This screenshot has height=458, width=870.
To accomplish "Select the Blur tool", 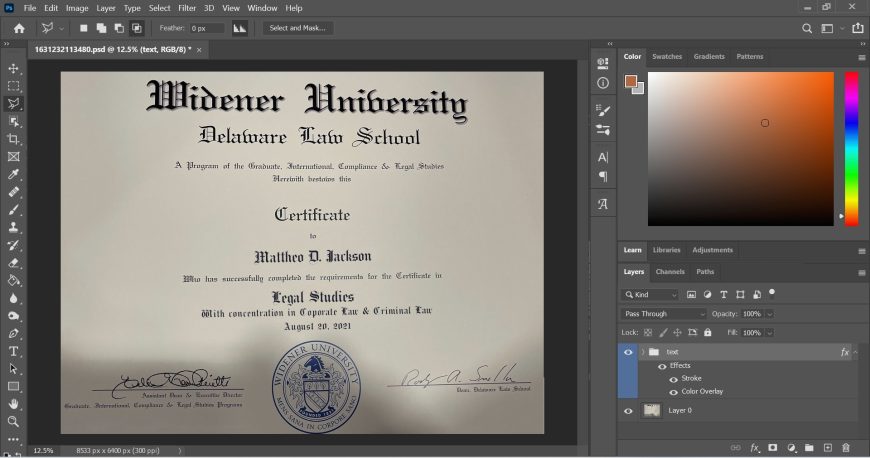I will [x=13, y=298].
